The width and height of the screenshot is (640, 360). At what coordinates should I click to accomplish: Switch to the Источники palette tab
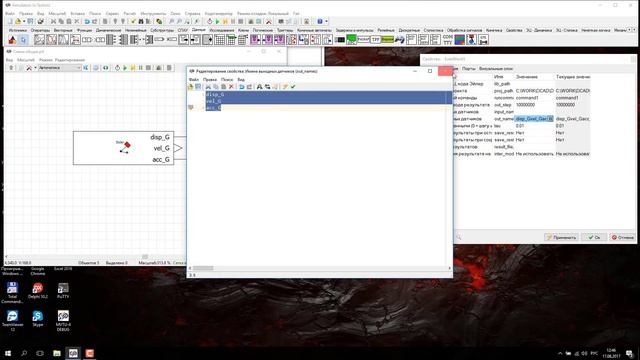point(18,30)
